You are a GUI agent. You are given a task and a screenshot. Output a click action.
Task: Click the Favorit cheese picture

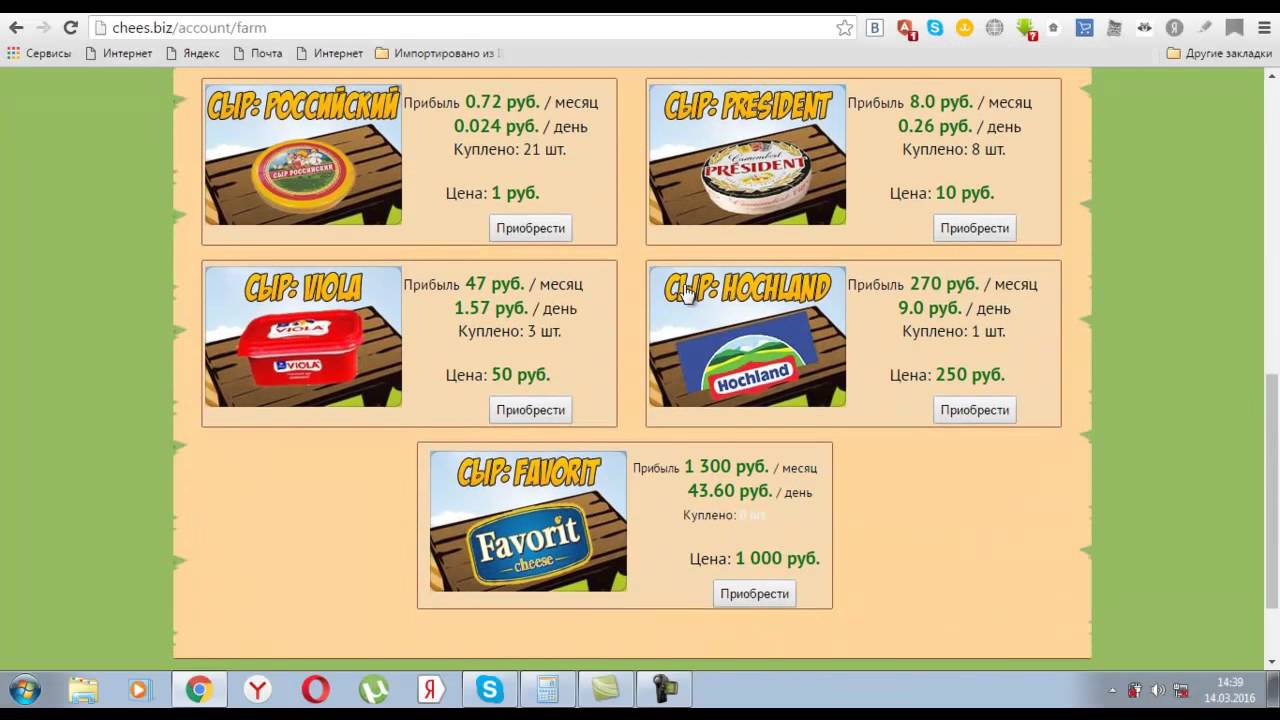point(528,521)
